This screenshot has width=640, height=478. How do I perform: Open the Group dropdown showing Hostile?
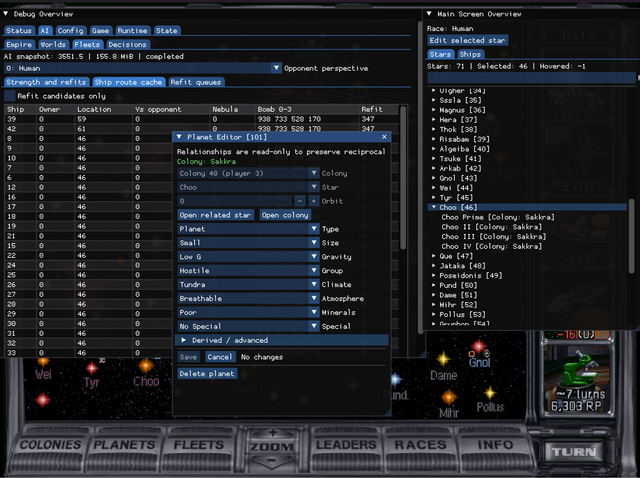pos(248,271)
